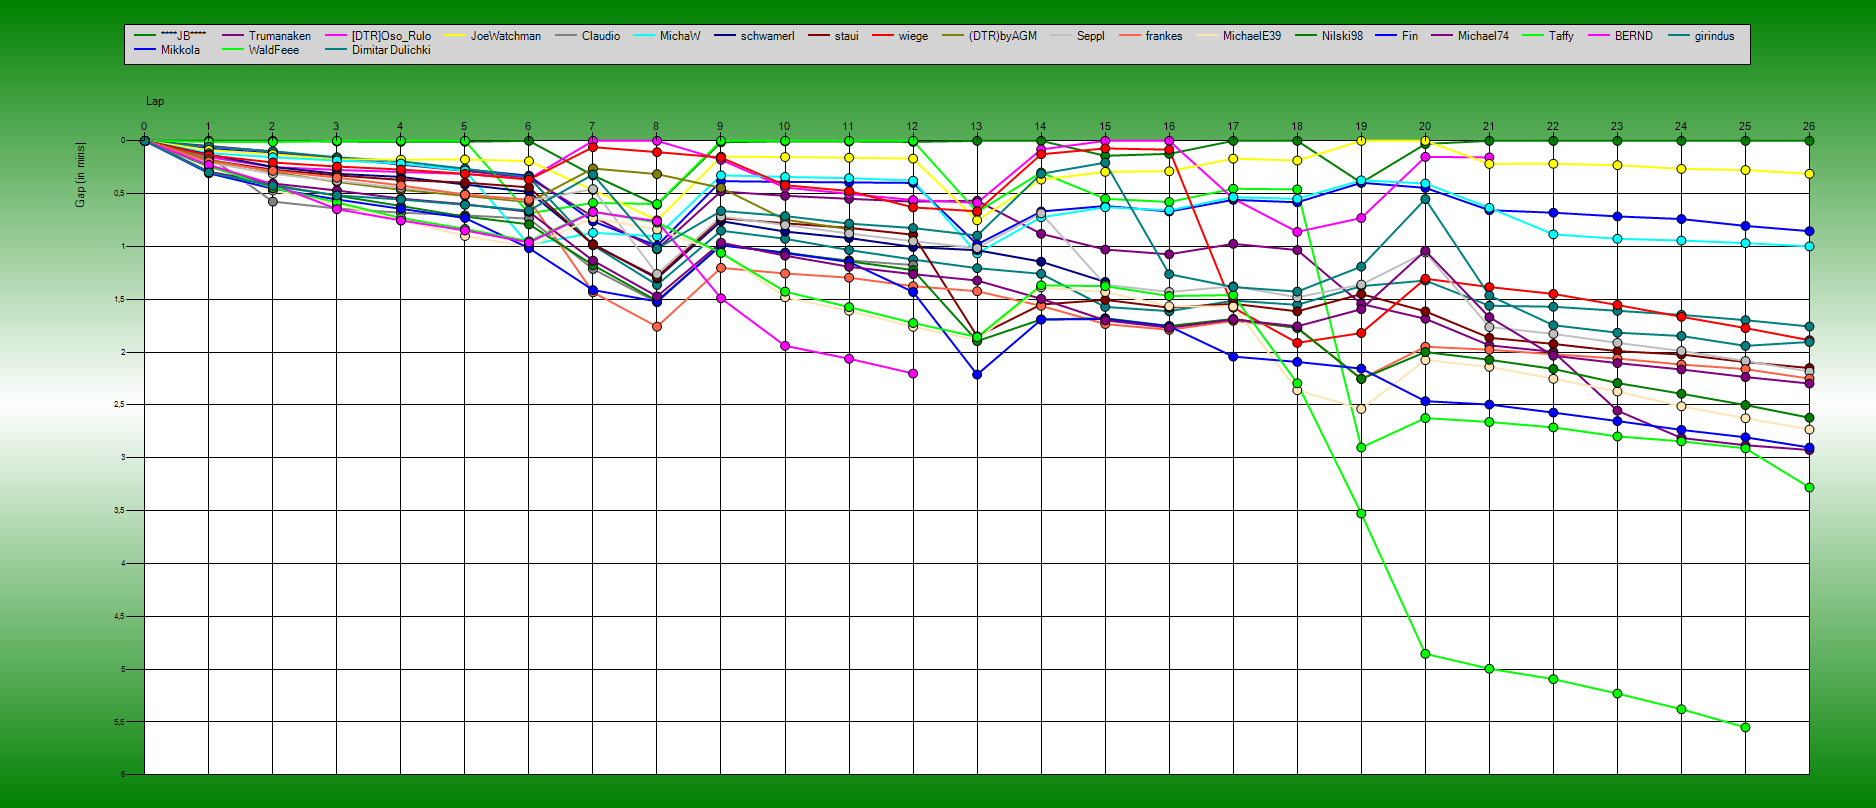Click the Nilski98 legend entry

(x=1342, y=36)
